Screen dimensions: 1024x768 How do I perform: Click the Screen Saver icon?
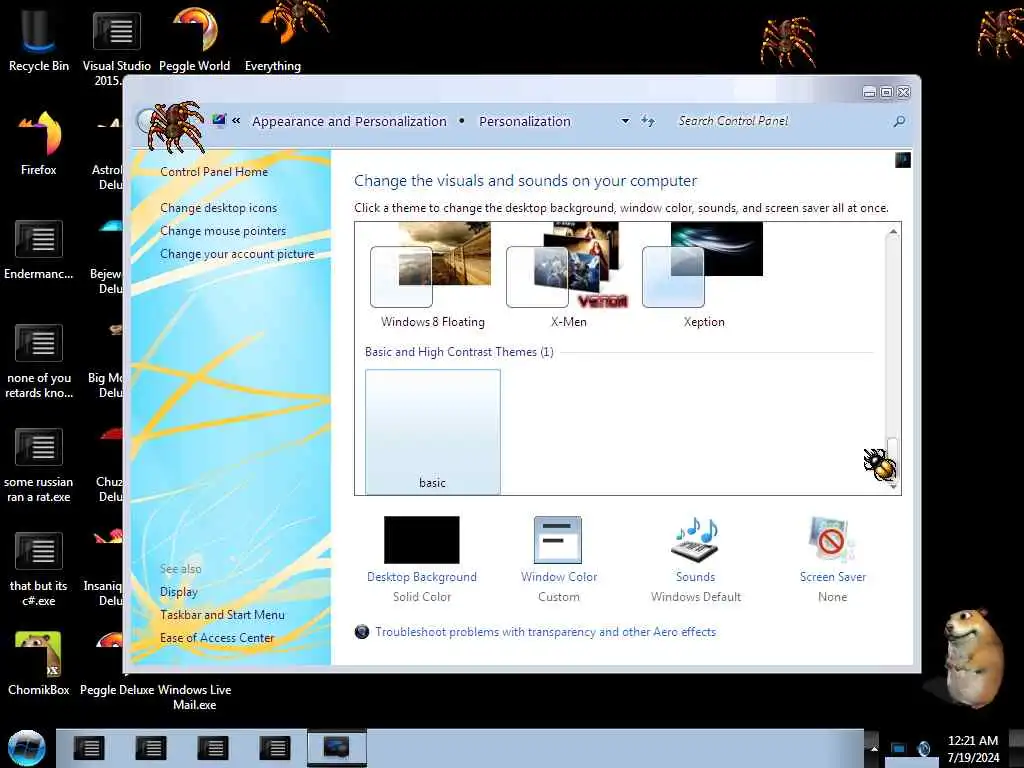[831, 540]
